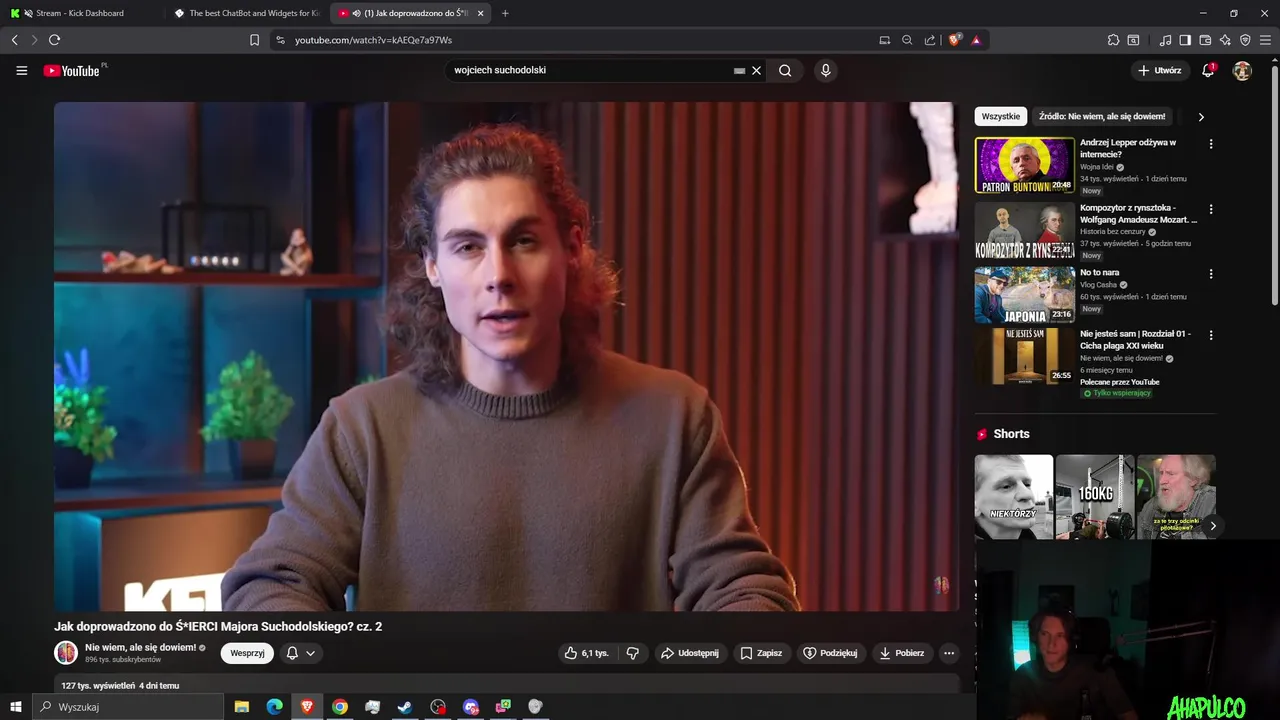Switch to the Stream - Kick Dashboard tab
The image size is (1280, 720).
[x=80, y=13]
